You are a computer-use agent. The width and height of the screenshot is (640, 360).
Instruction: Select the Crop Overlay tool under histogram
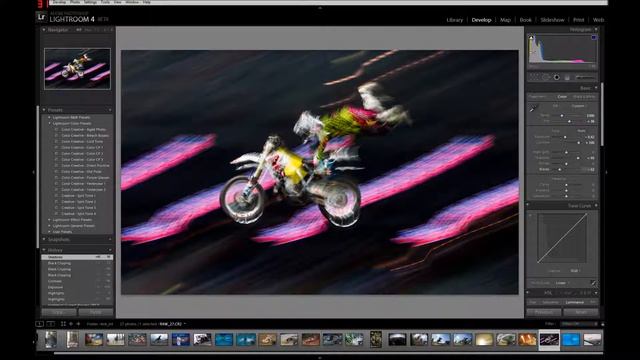point(534,77)
